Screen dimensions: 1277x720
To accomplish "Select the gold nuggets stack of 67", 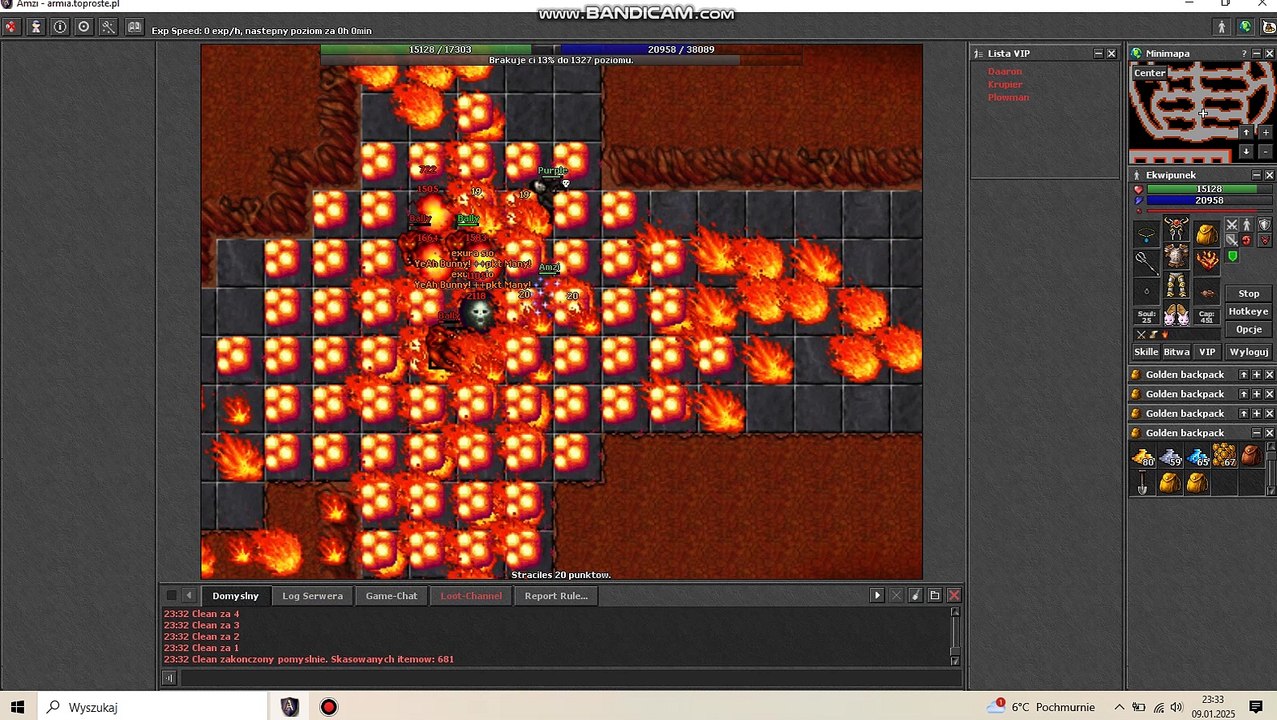I will pyautogui.click(x=1224, y=457).
